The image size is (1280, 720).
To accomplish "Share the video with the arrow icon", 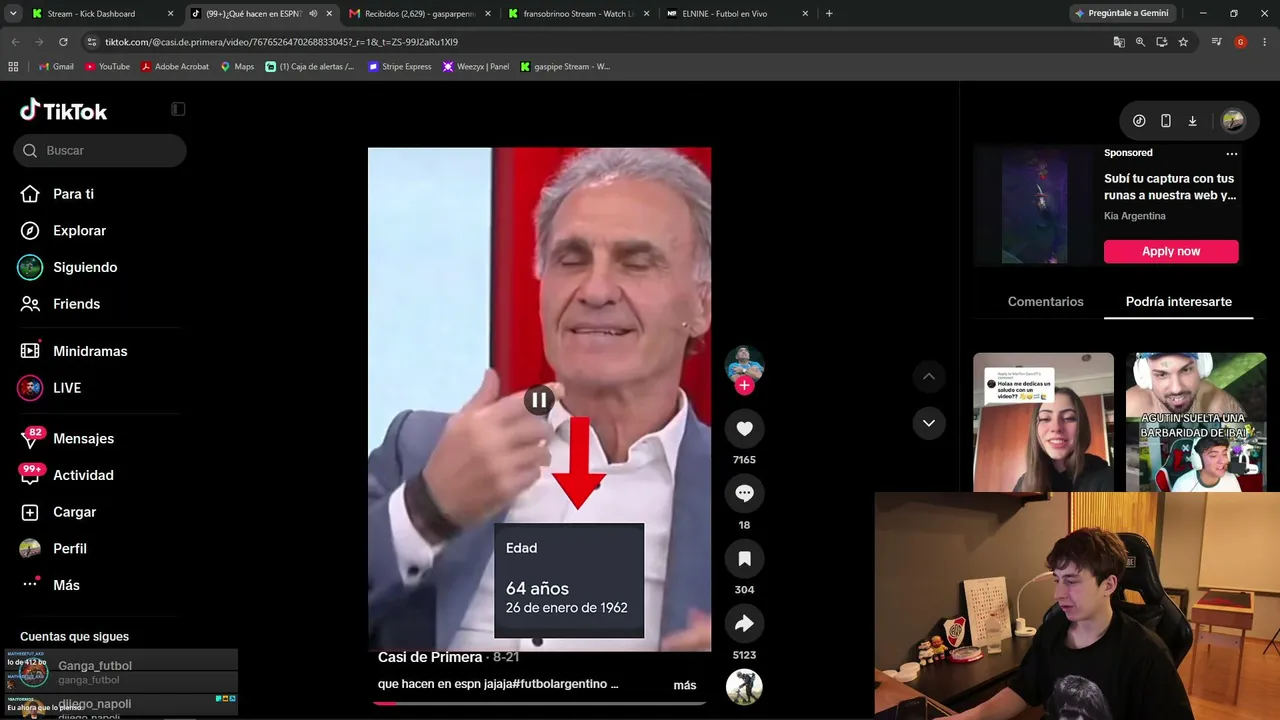I will point(744,624).
